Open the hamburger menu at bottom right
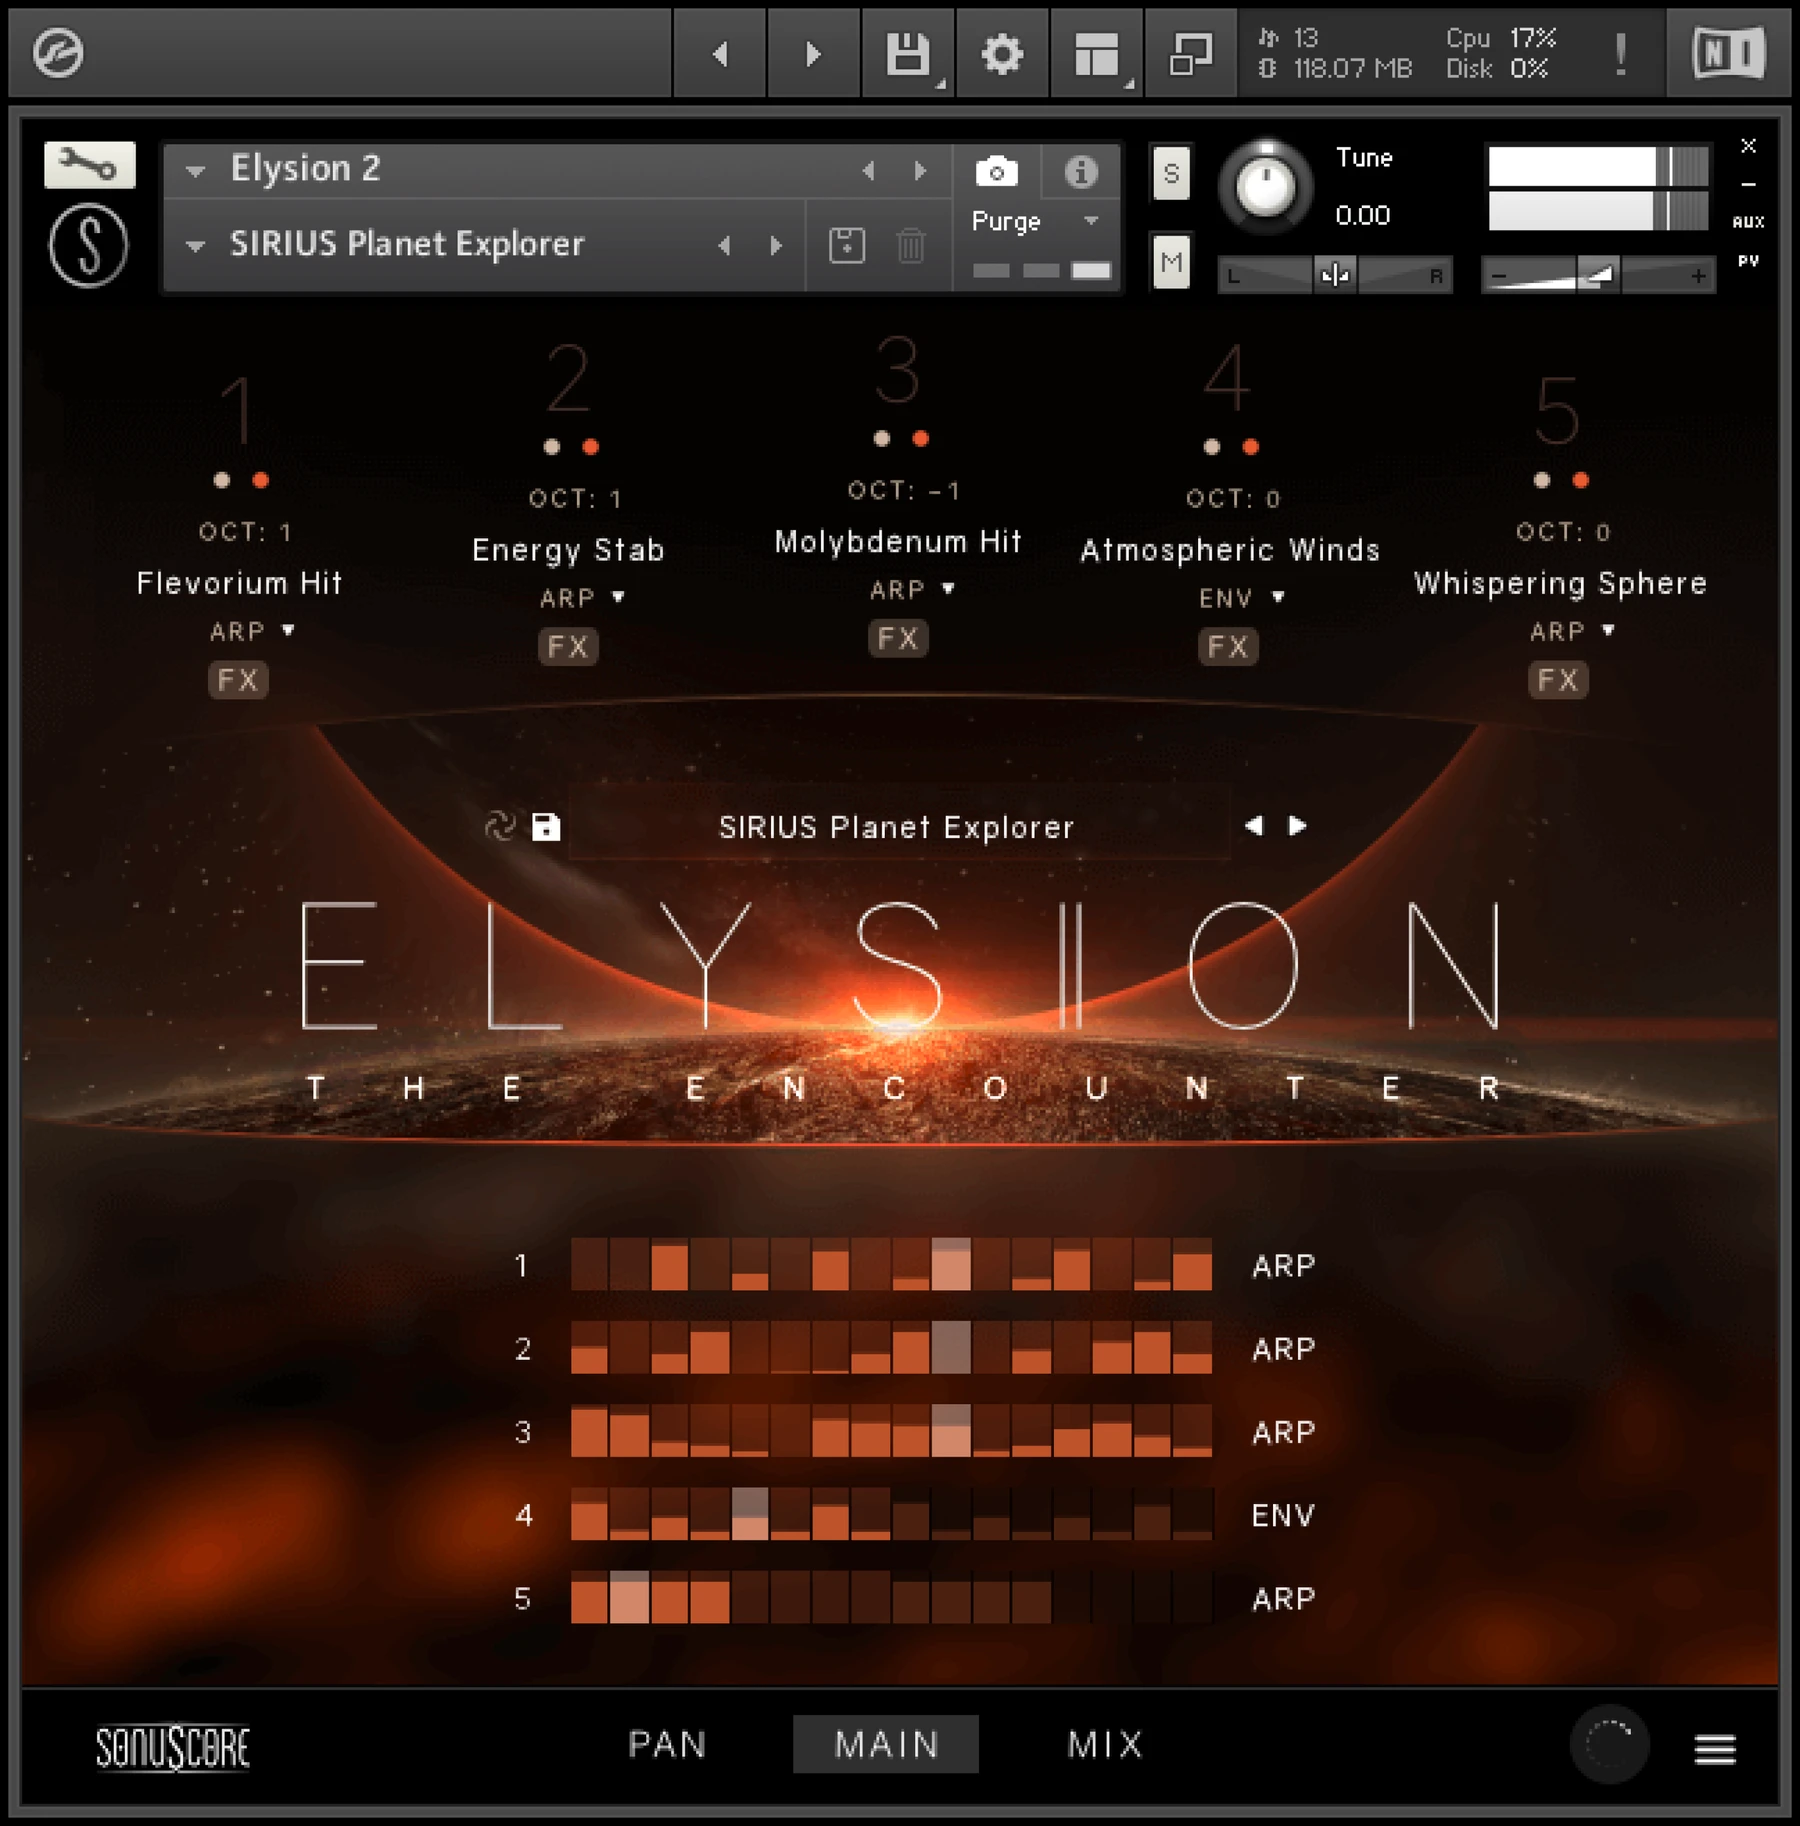 pos(1715,1749)
